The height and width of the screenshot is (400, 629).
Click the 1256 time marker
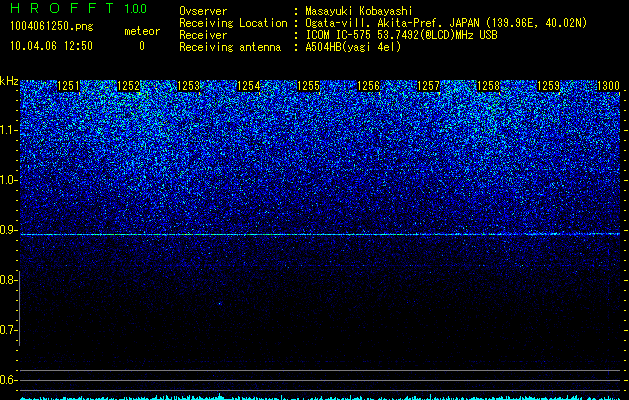point(368,86)
